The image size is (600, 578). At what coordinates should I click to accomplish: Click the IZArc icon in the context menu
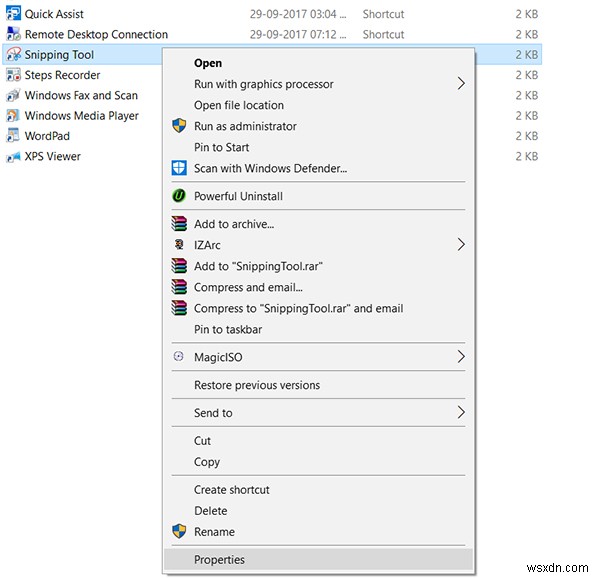179,244
